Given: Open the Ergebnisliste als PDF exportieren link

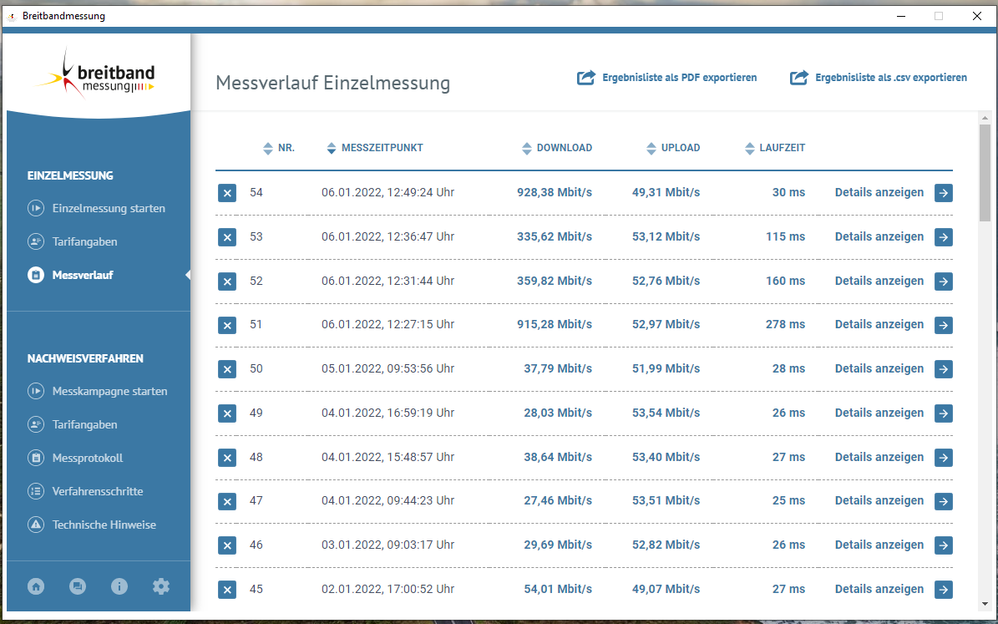Looking at the screenshot, I should (680, 77).
